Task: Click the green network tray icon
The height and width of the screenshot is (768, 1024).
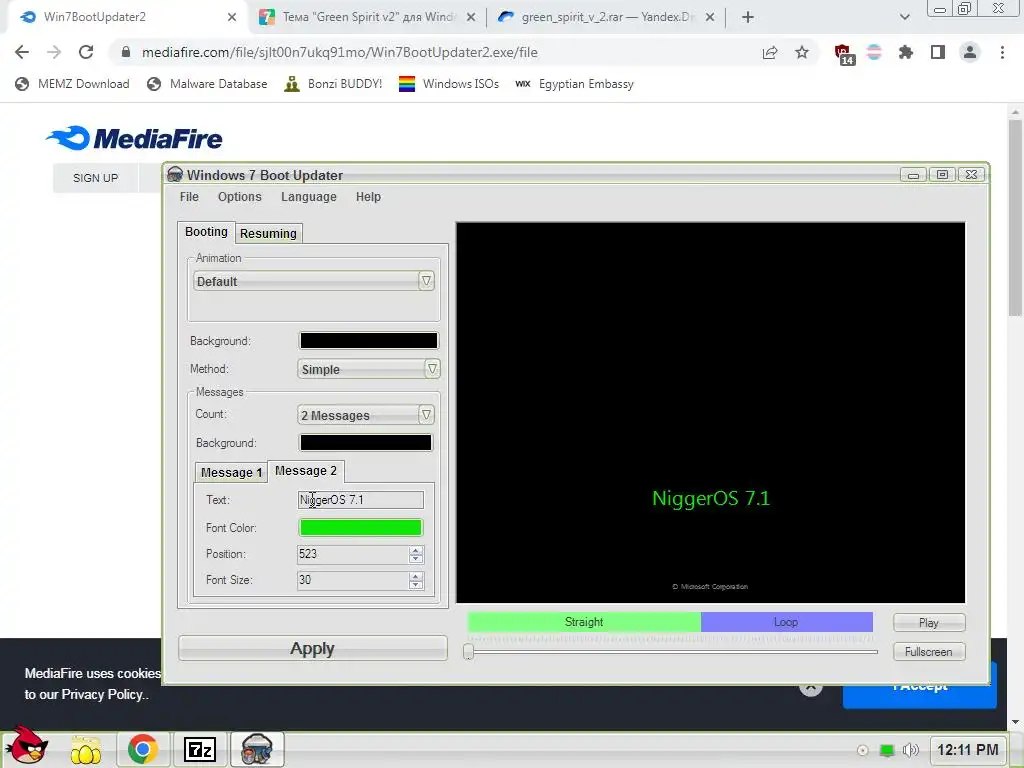Action: (x=886, y=750)
